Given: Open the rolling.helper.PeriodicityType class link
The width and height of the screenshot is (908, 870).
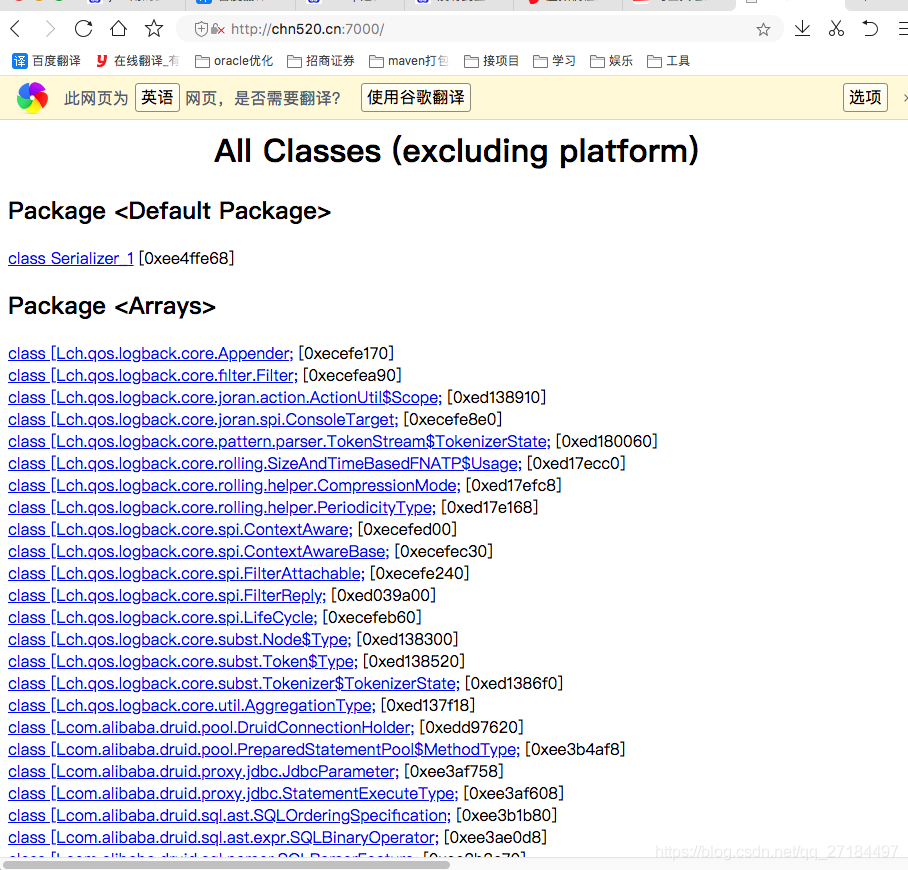Looking at the screenshot, I should [222, 507].
